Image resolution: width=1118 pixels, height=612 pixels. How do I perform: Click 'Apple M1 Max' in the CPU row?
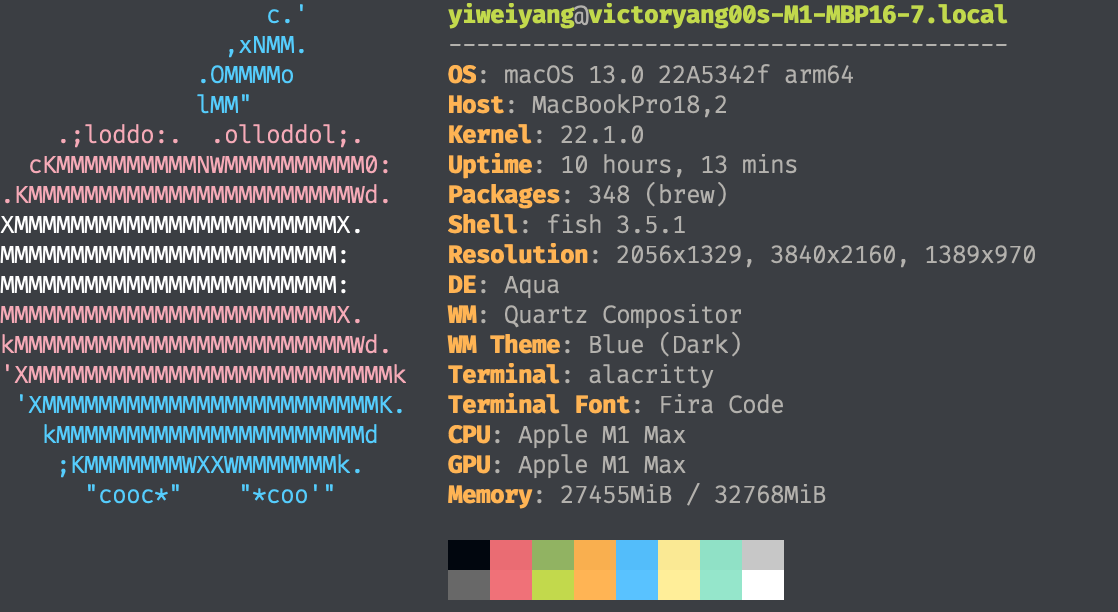point(602,434)
